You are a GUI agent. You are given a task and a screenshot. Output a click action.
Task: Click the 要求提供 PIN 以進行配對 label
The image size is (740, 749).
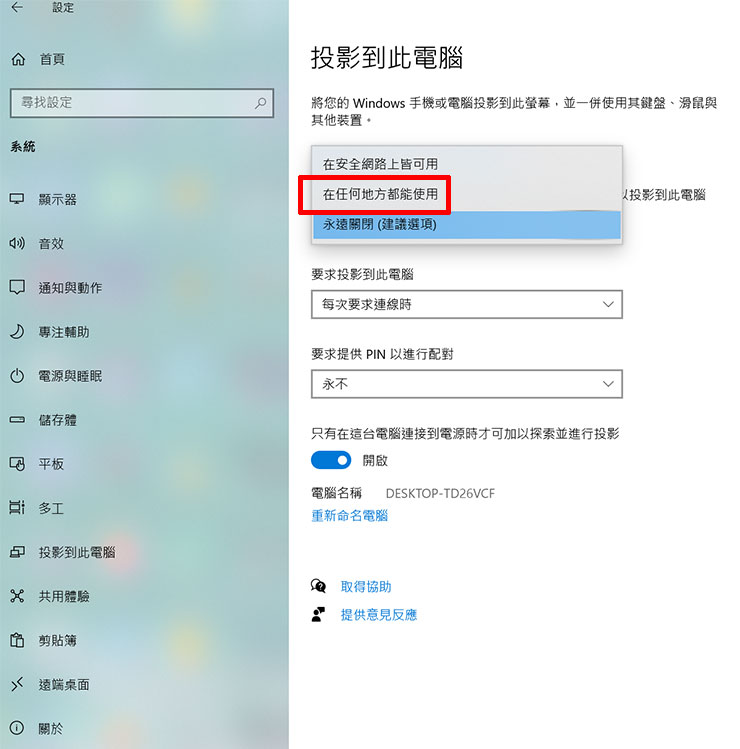coord(382,354)
